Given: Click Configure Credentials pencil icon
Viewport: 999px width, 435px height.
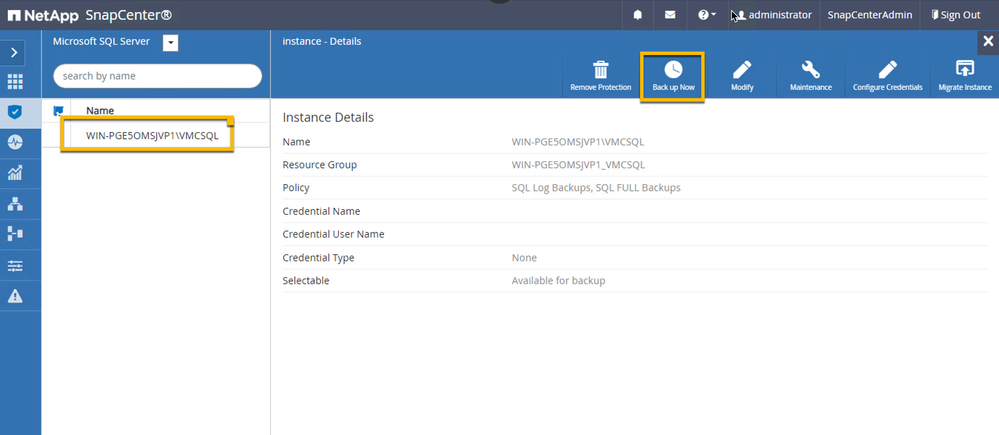Looking at the screenshot, I should tap(887, 70).
